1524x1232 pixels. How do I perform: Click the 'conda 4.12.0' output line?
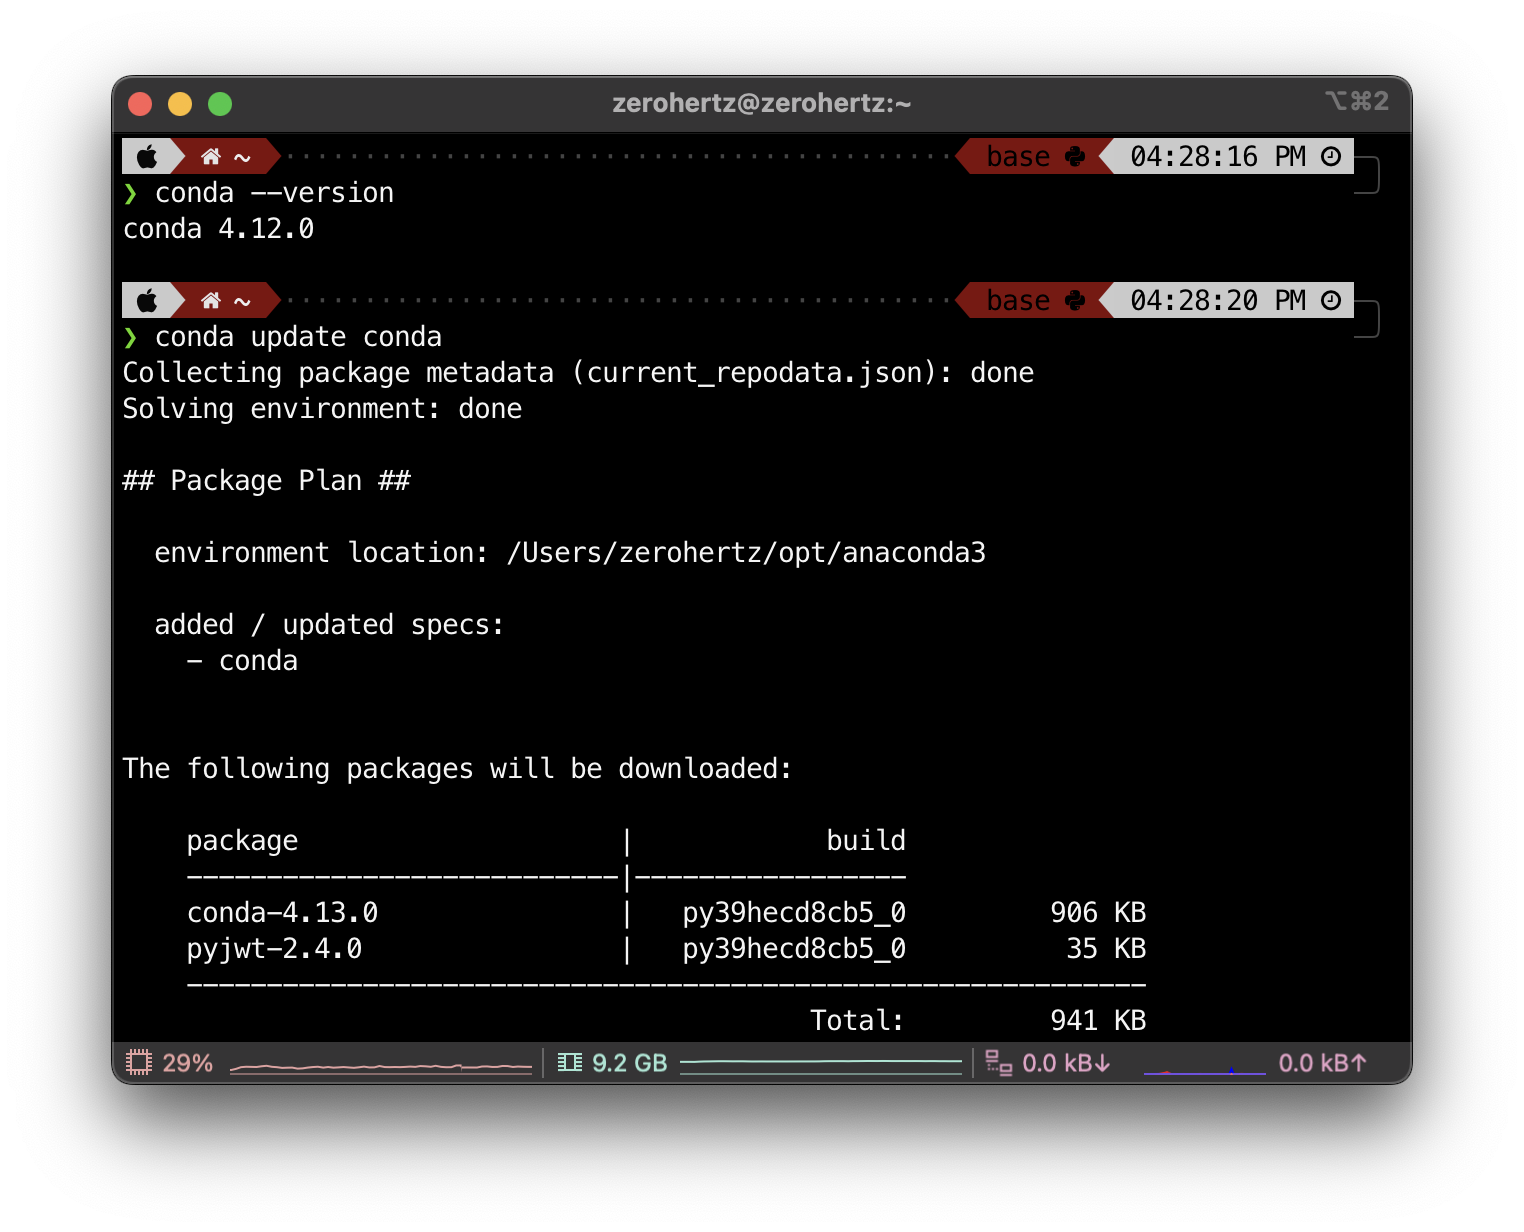tap(219, 229)
